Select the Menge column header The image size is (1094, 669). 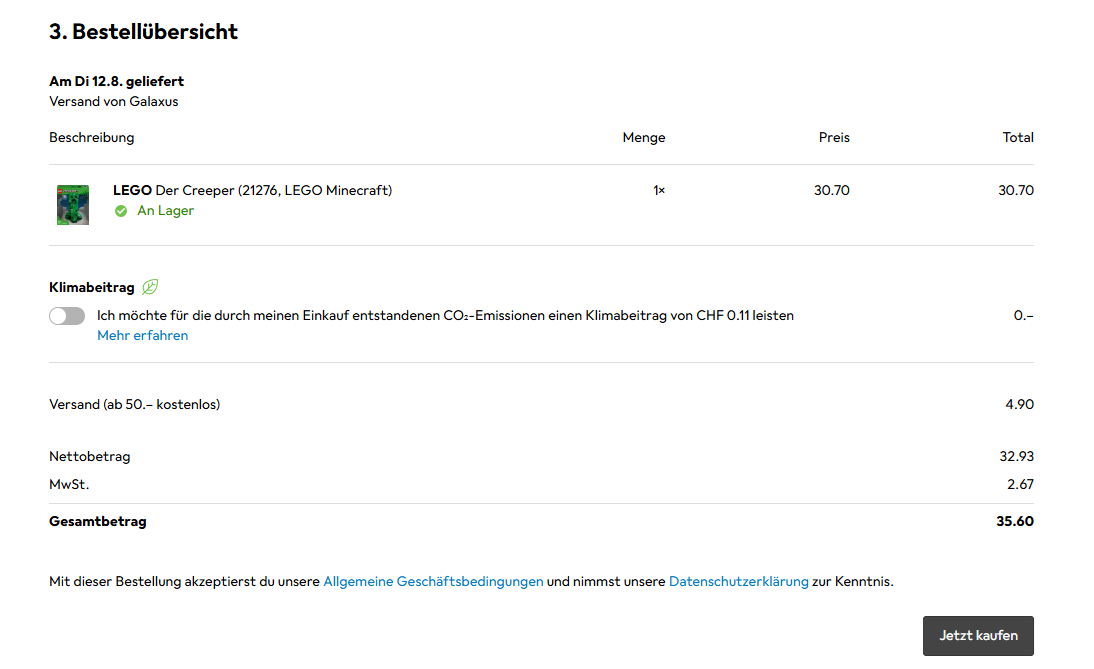(x=643, y=138)
